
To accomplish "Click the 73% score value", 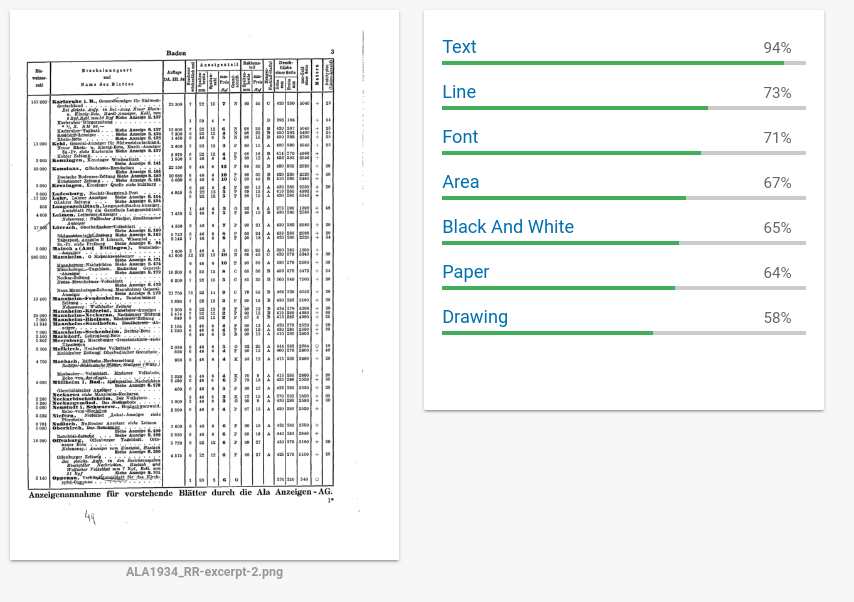I will pos(777,93).
